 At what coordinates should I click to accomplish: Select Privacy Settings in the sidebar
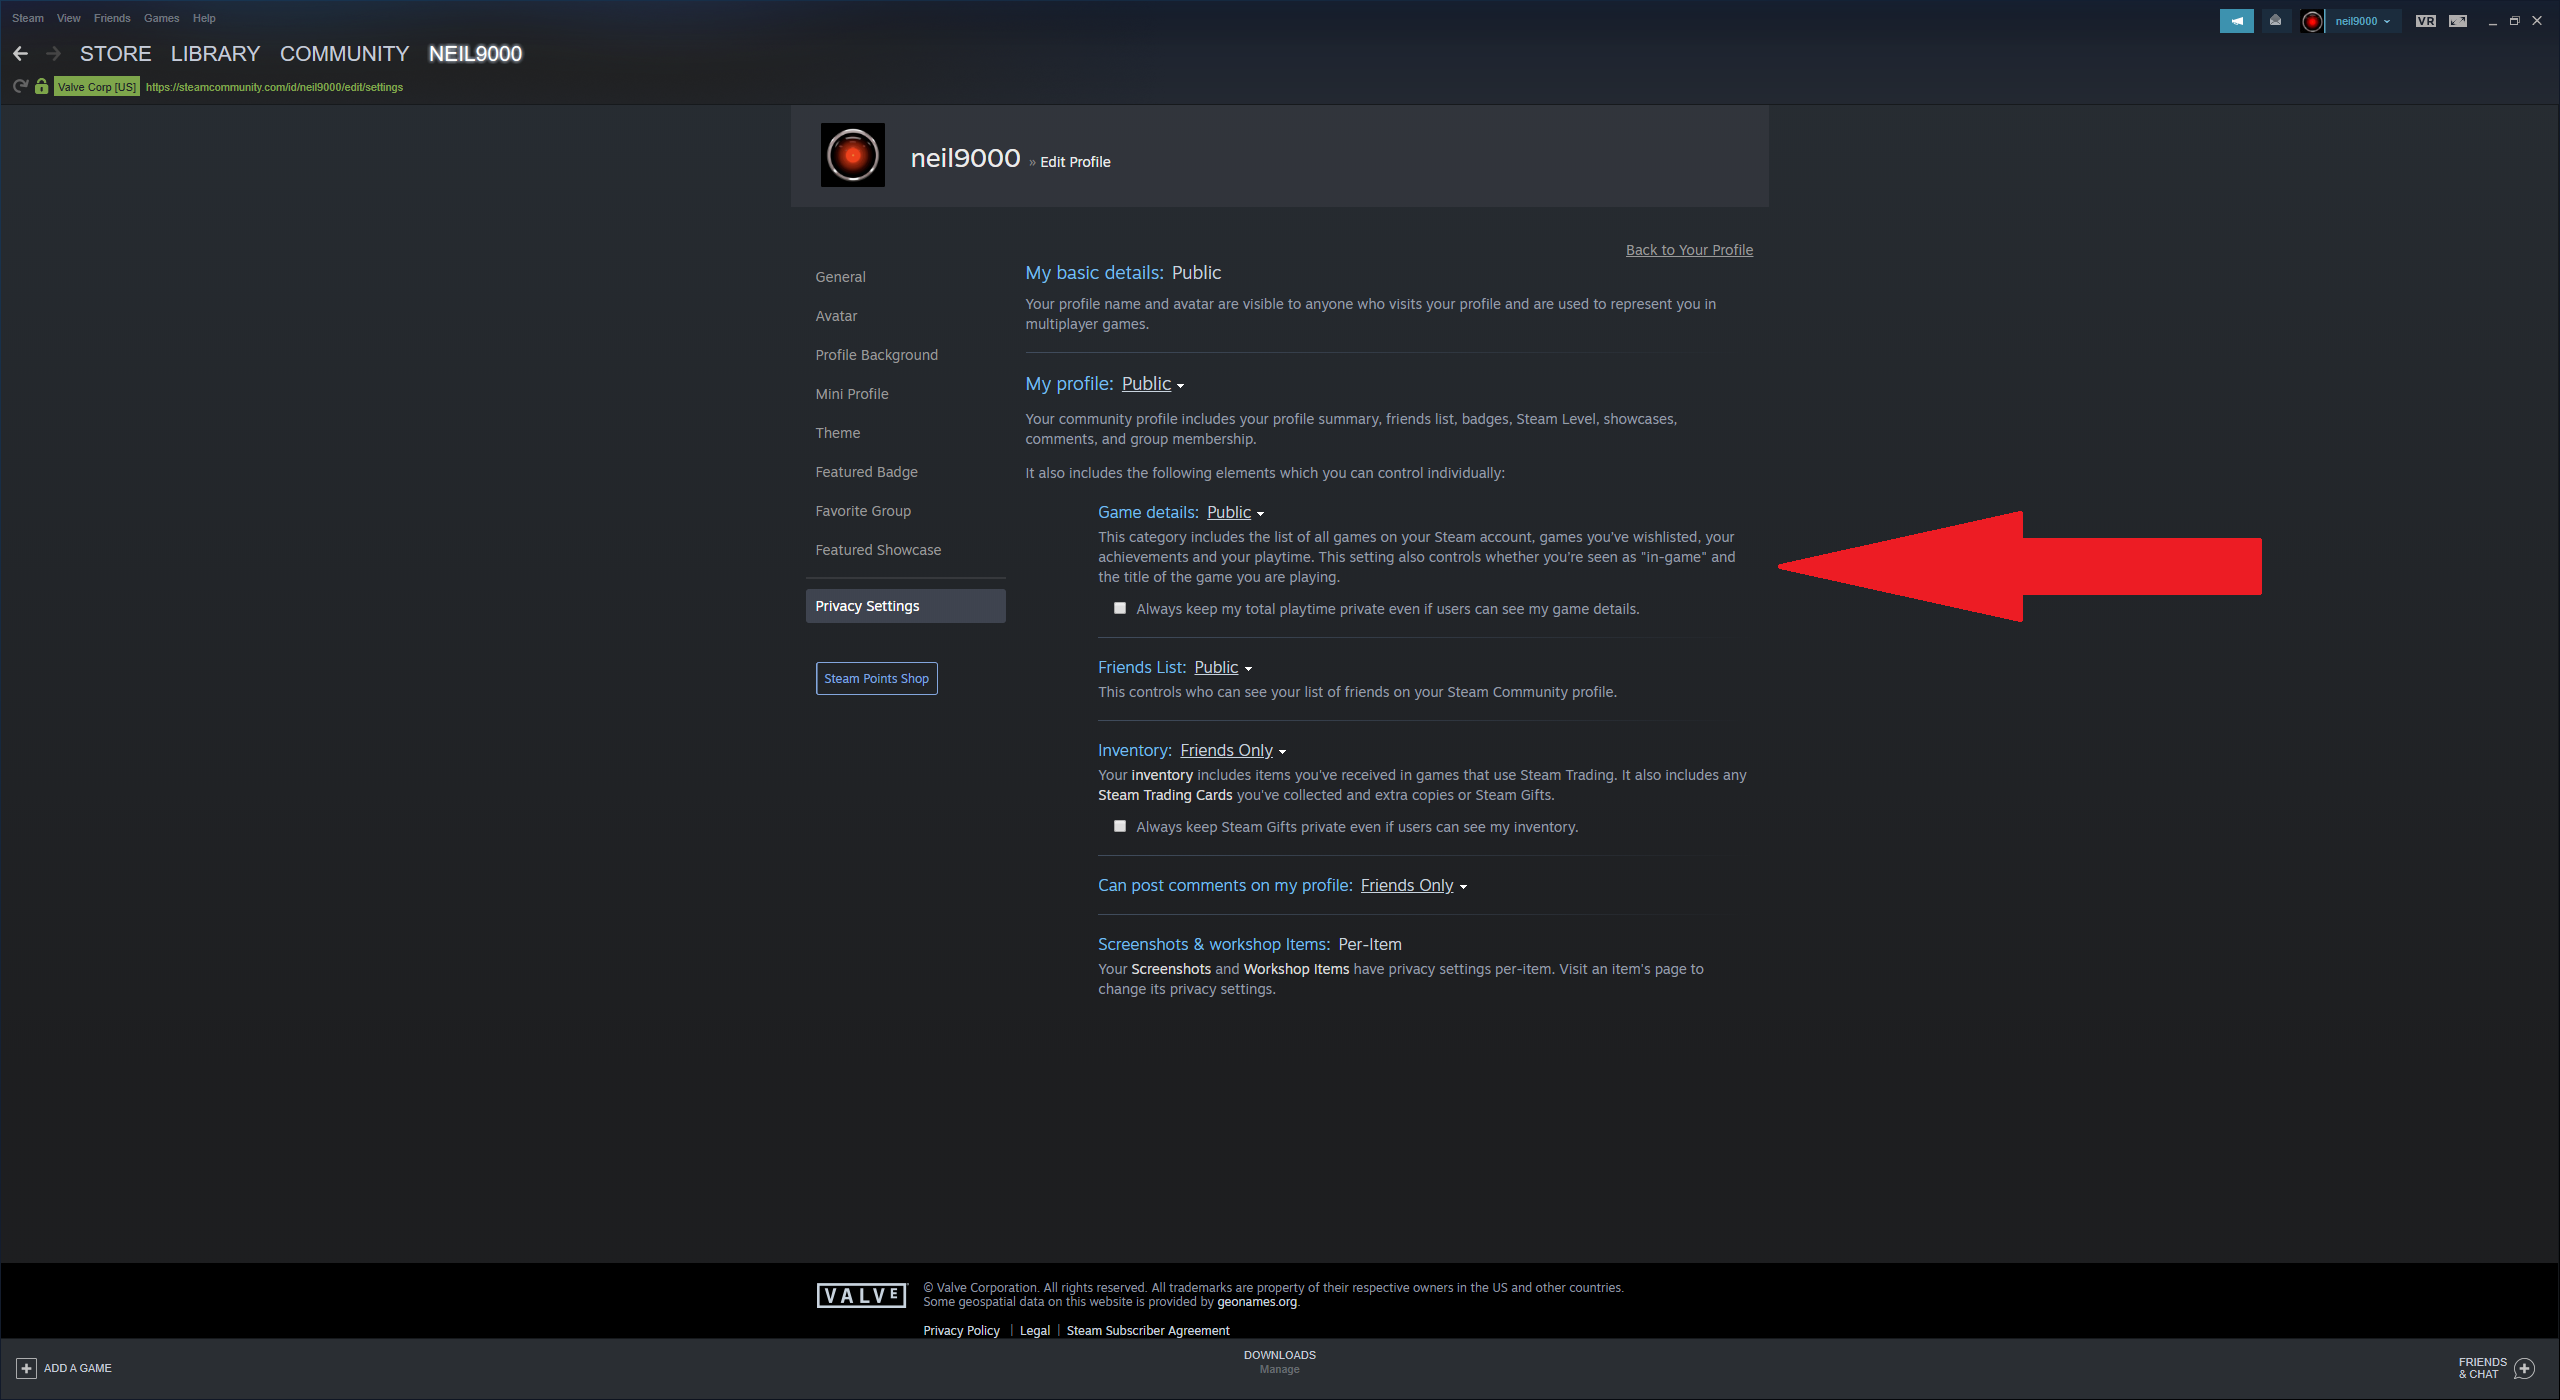click(905, 606)
